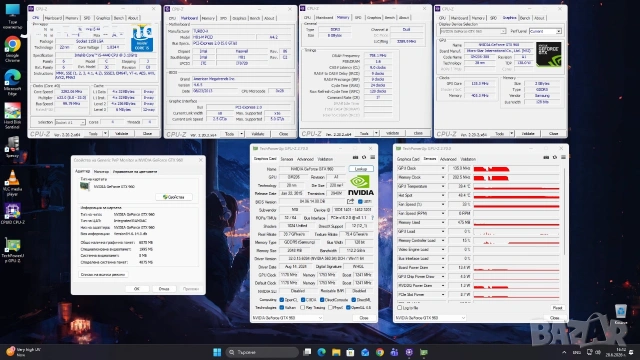Screen dimensions: 640x360
Task: Open Google Chrome desktop shortcut
Action: pos(13,49)
